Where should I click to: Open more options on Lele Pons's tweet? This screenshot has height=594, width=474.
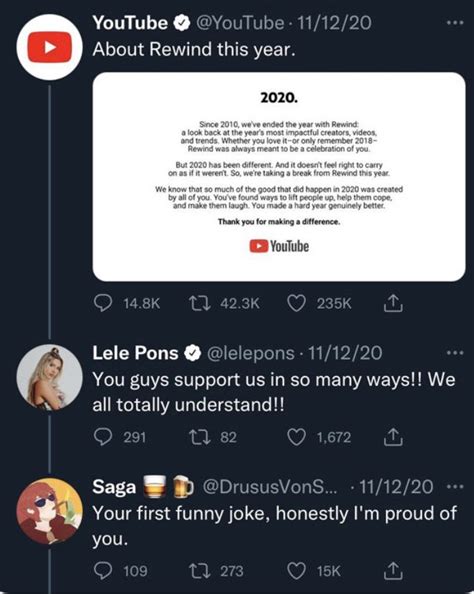(x=455, y=353)
